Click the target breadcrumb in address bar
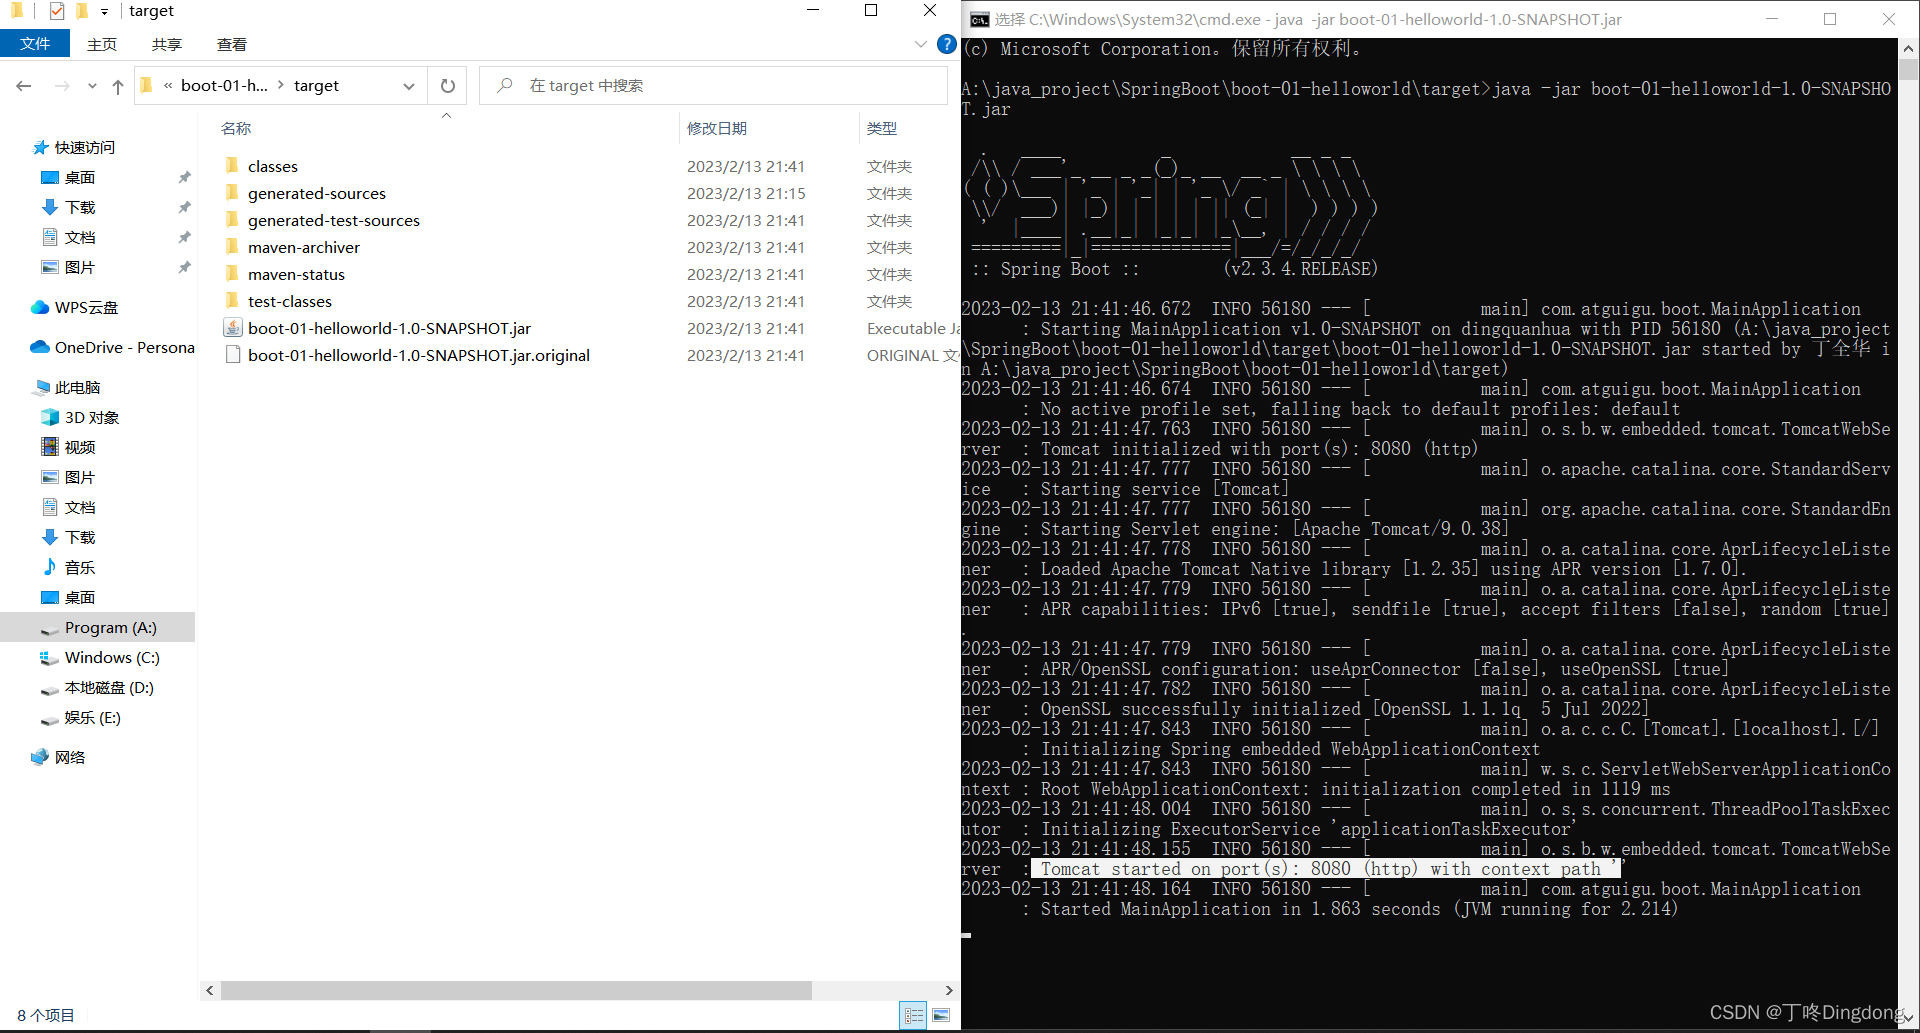Screen dimensions: 1920x1033 (x=316, y=86)
